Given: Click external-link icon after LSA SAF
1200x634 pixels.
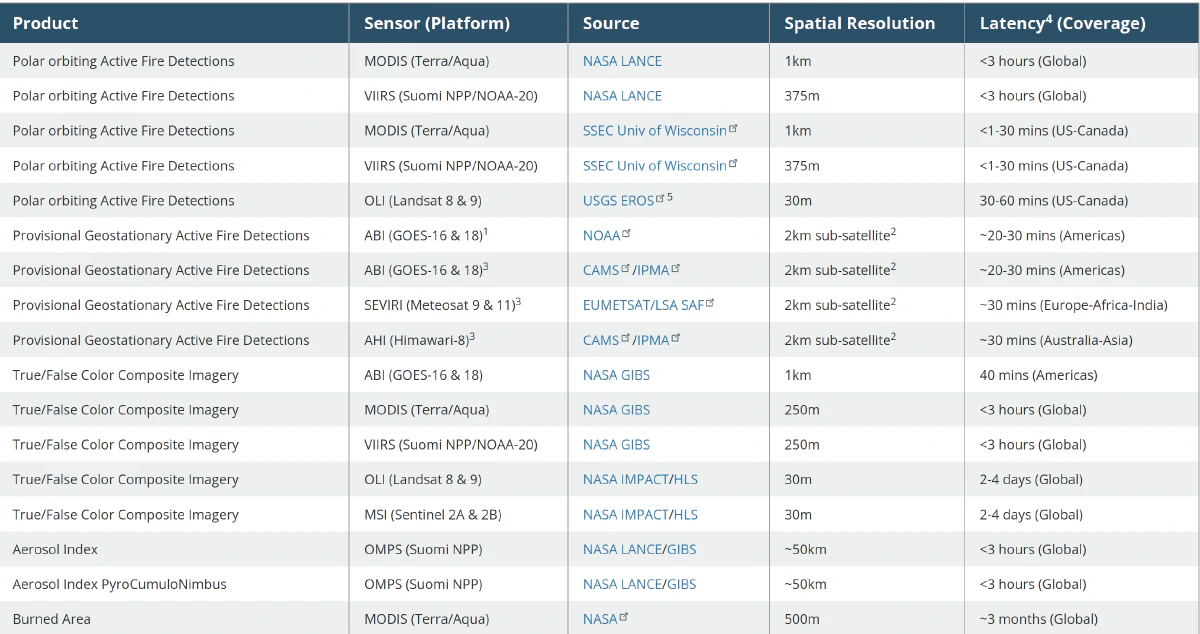Looking at the screenshot, I should [x=710, y=303].
